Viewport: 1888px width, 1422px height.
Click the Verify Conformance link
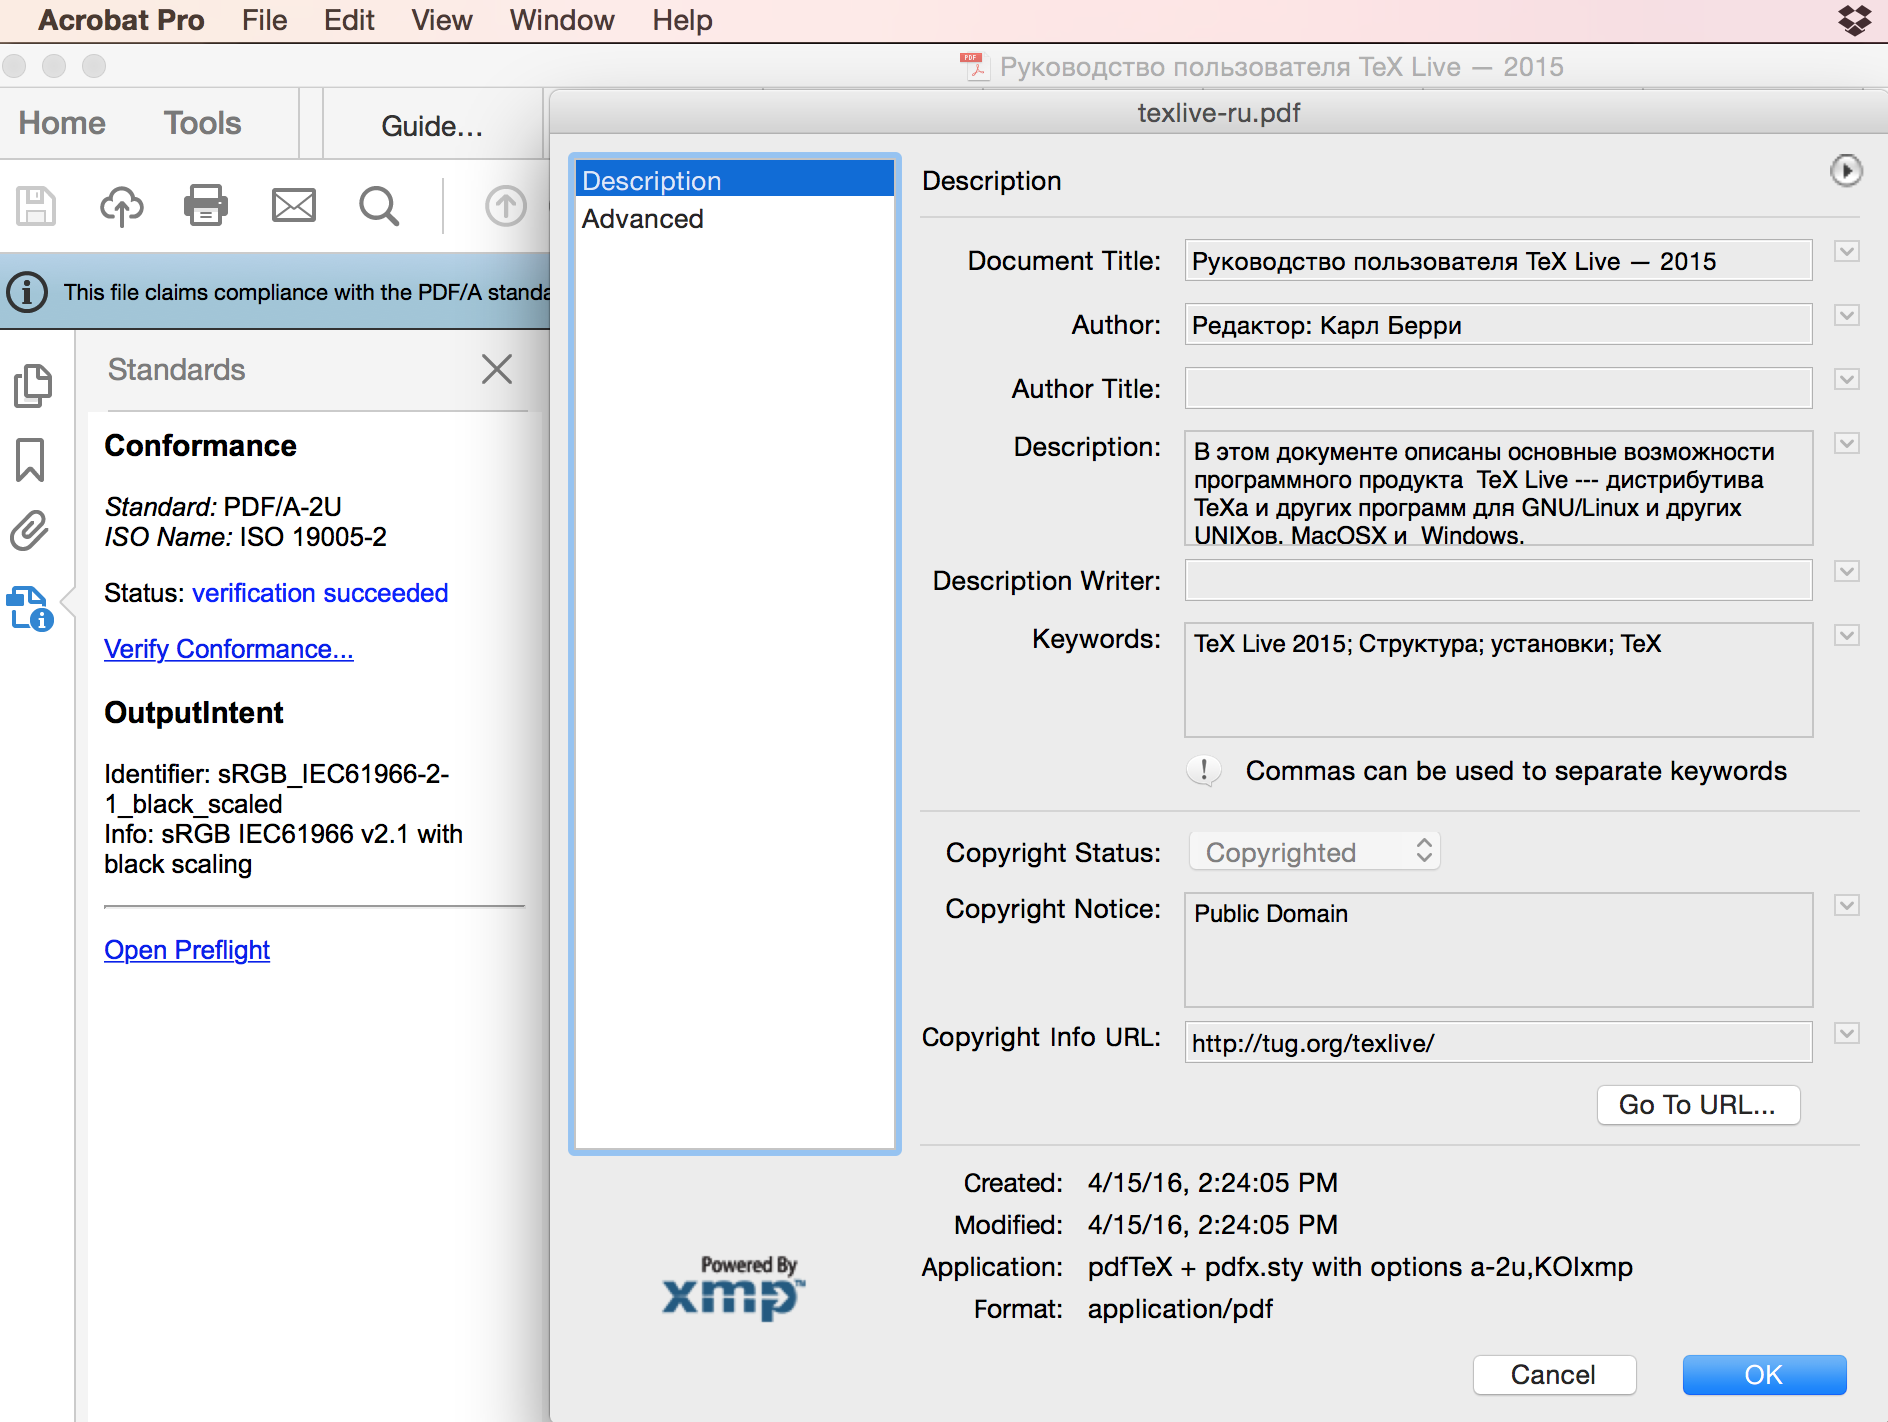coord(228,649)
